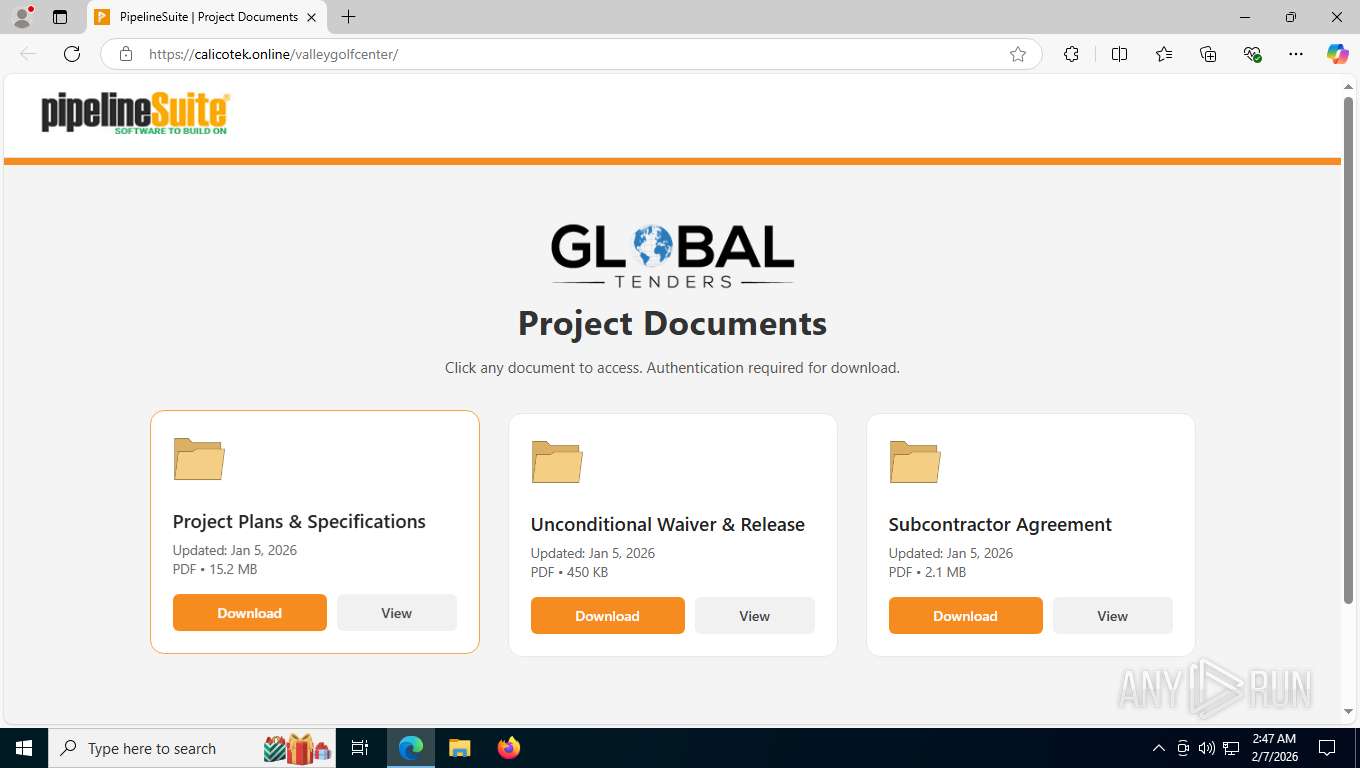Reload the current page
The image size is (1360, 768).
pyautogui.click(x=71, y=54)
